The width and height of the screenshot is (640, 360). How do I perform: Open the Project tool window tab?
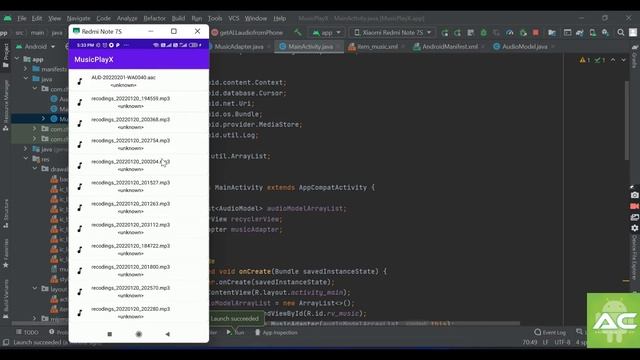pyautogui.click(x=6, y=55)
